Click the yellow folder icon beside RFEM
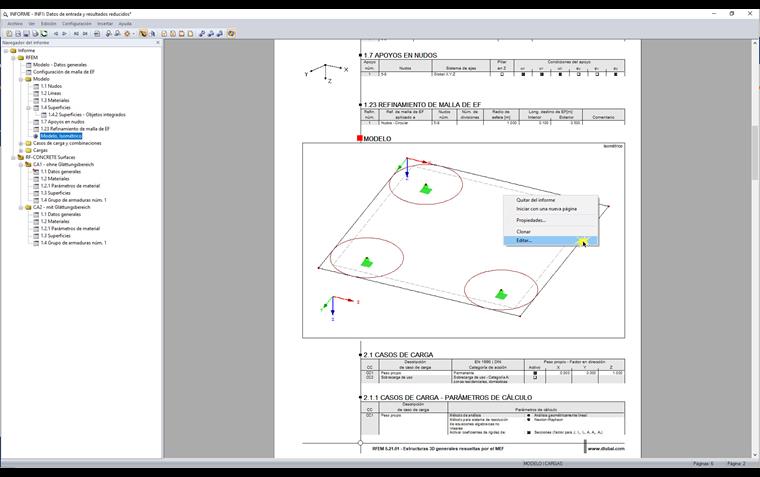The width and height of the screenshot is (760, 477). point(21,57)
